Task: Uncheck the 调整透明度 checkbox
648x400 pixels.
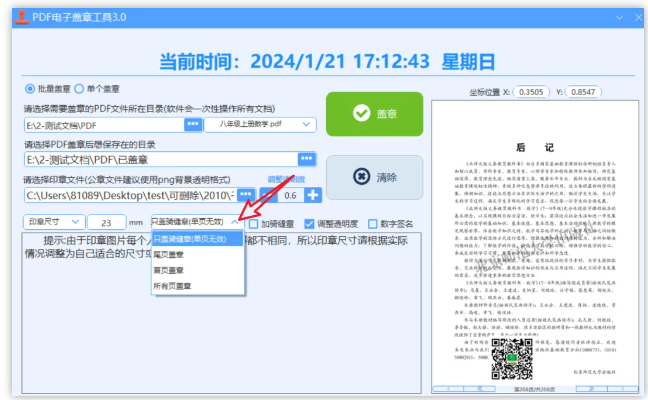Action: pos(309,224)
